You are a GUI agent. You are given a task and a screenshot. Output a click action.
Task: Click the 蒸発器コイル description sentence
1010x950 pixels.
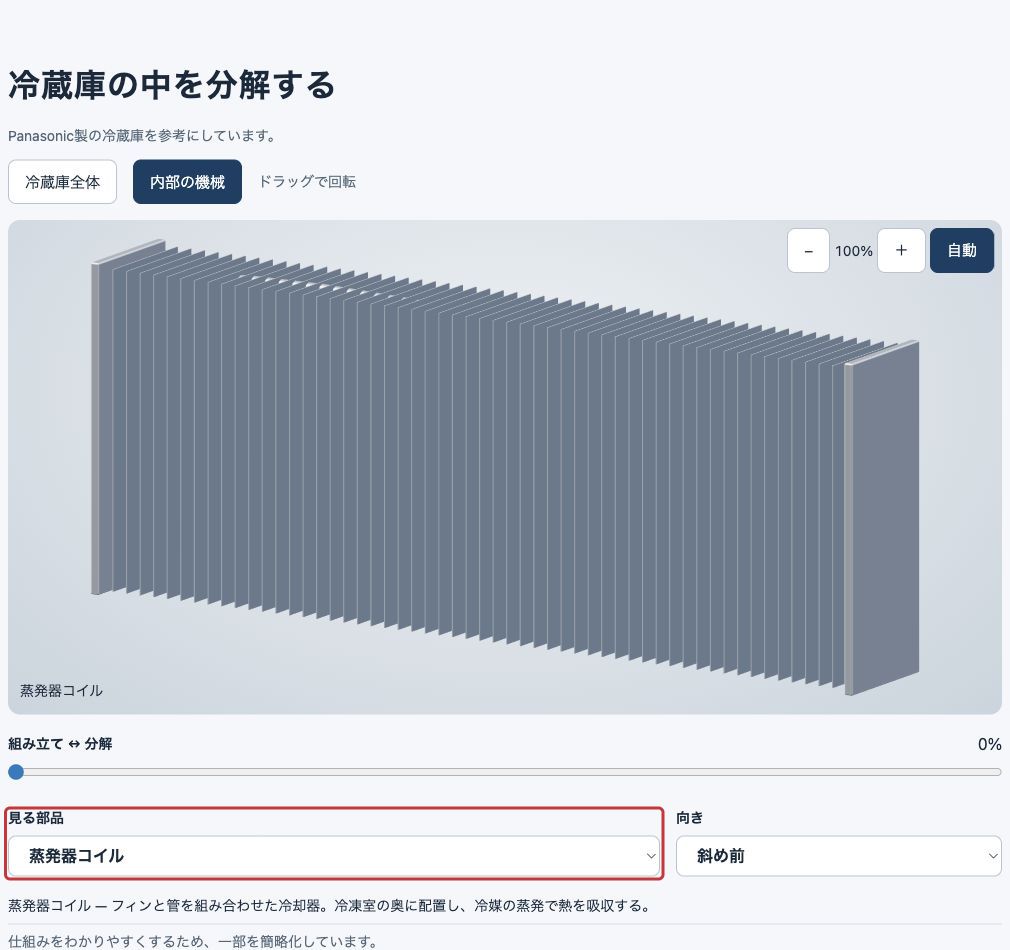pyautogui.click(x=329, y=906)
